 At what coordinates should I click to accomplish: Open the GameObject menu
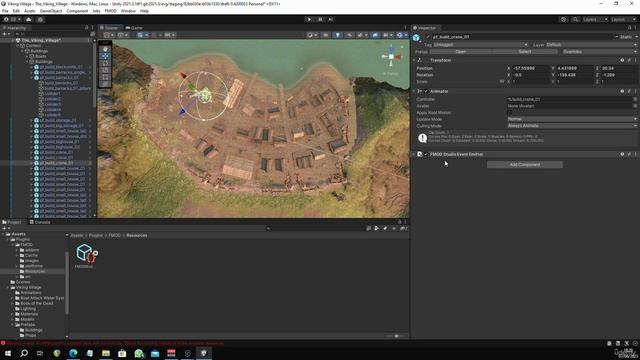(x=51, y=11)
